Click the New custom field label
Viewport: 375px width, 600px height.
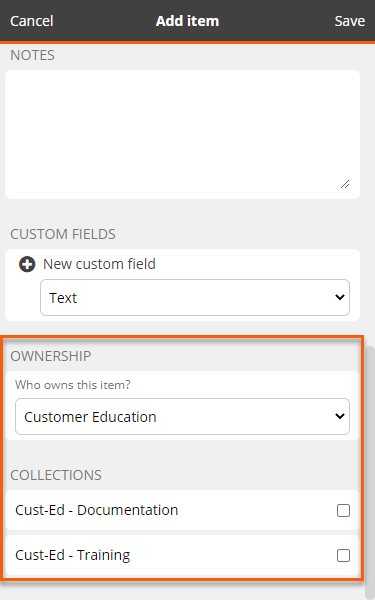(99, 264)
